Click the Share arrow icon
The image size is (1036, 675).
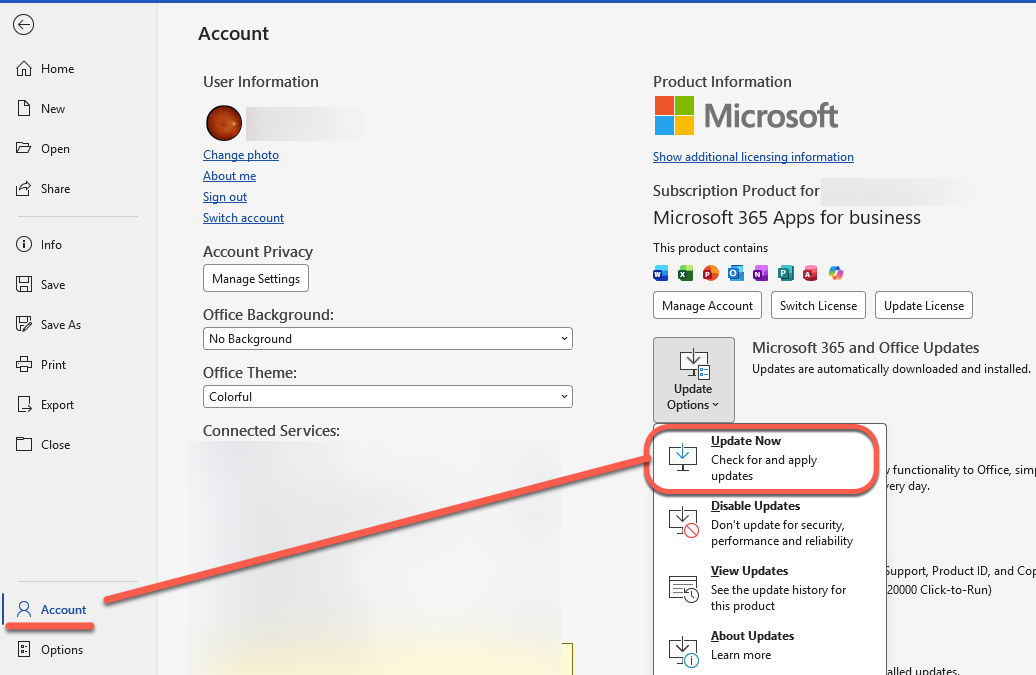pyautogui.click(x=24, y=188)
